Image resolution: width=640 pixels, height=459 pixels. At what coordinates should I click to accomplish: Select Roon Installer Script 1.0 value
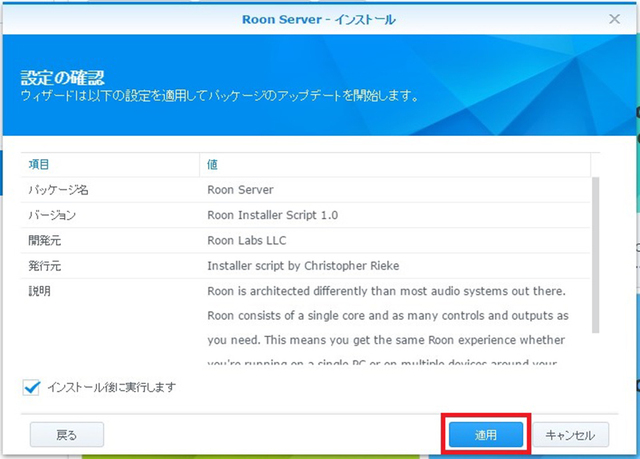273,215
